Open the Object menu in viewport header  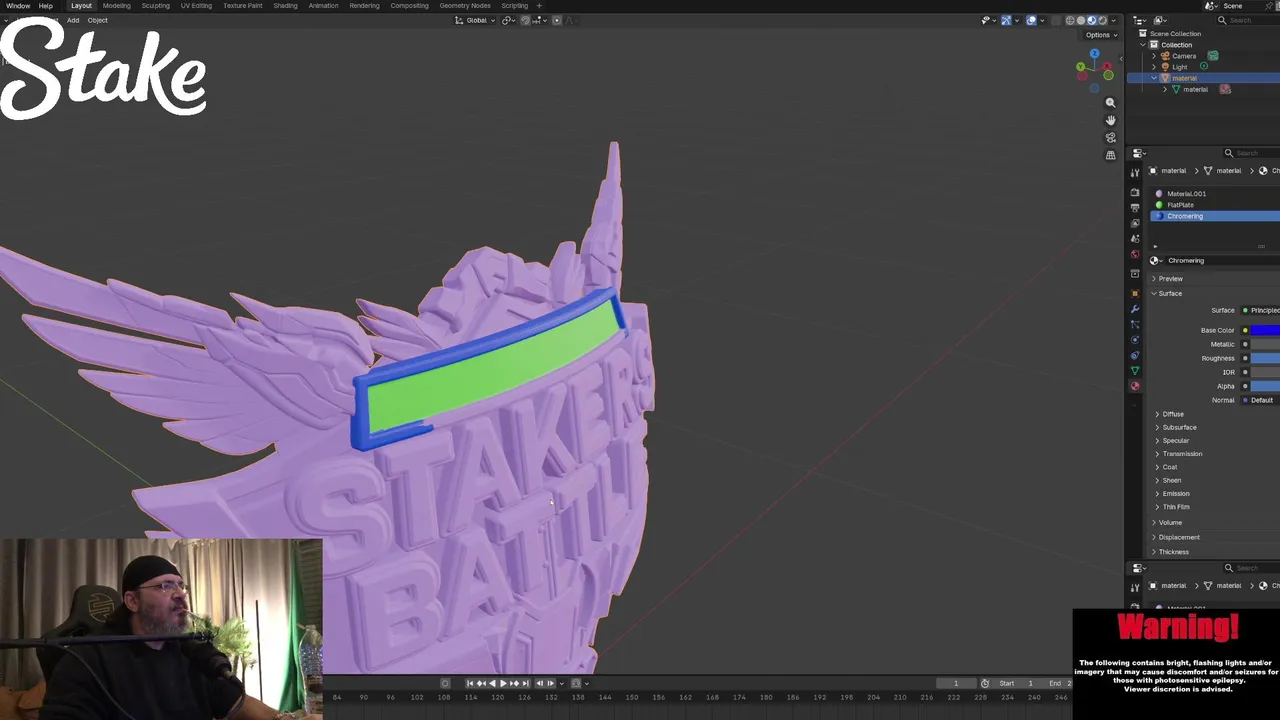[97, 20]
